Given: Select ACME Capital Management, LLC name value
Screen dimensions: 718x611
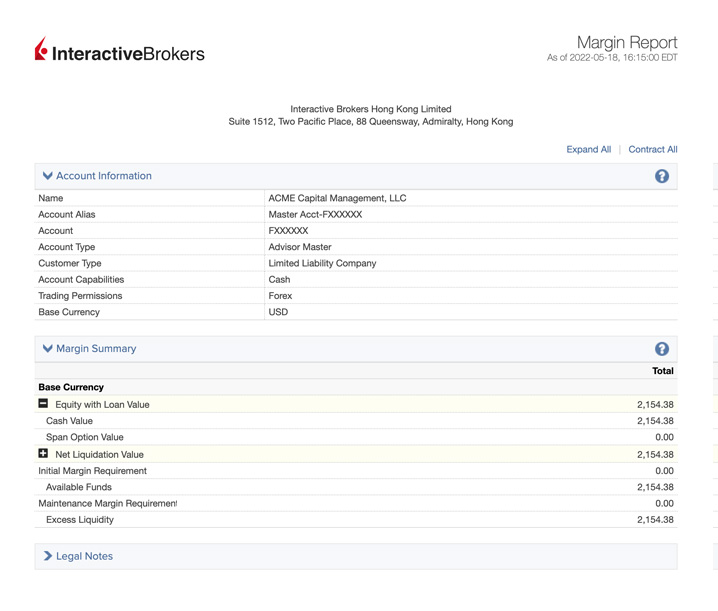Looking at the screenshot, I should [337, 198].
